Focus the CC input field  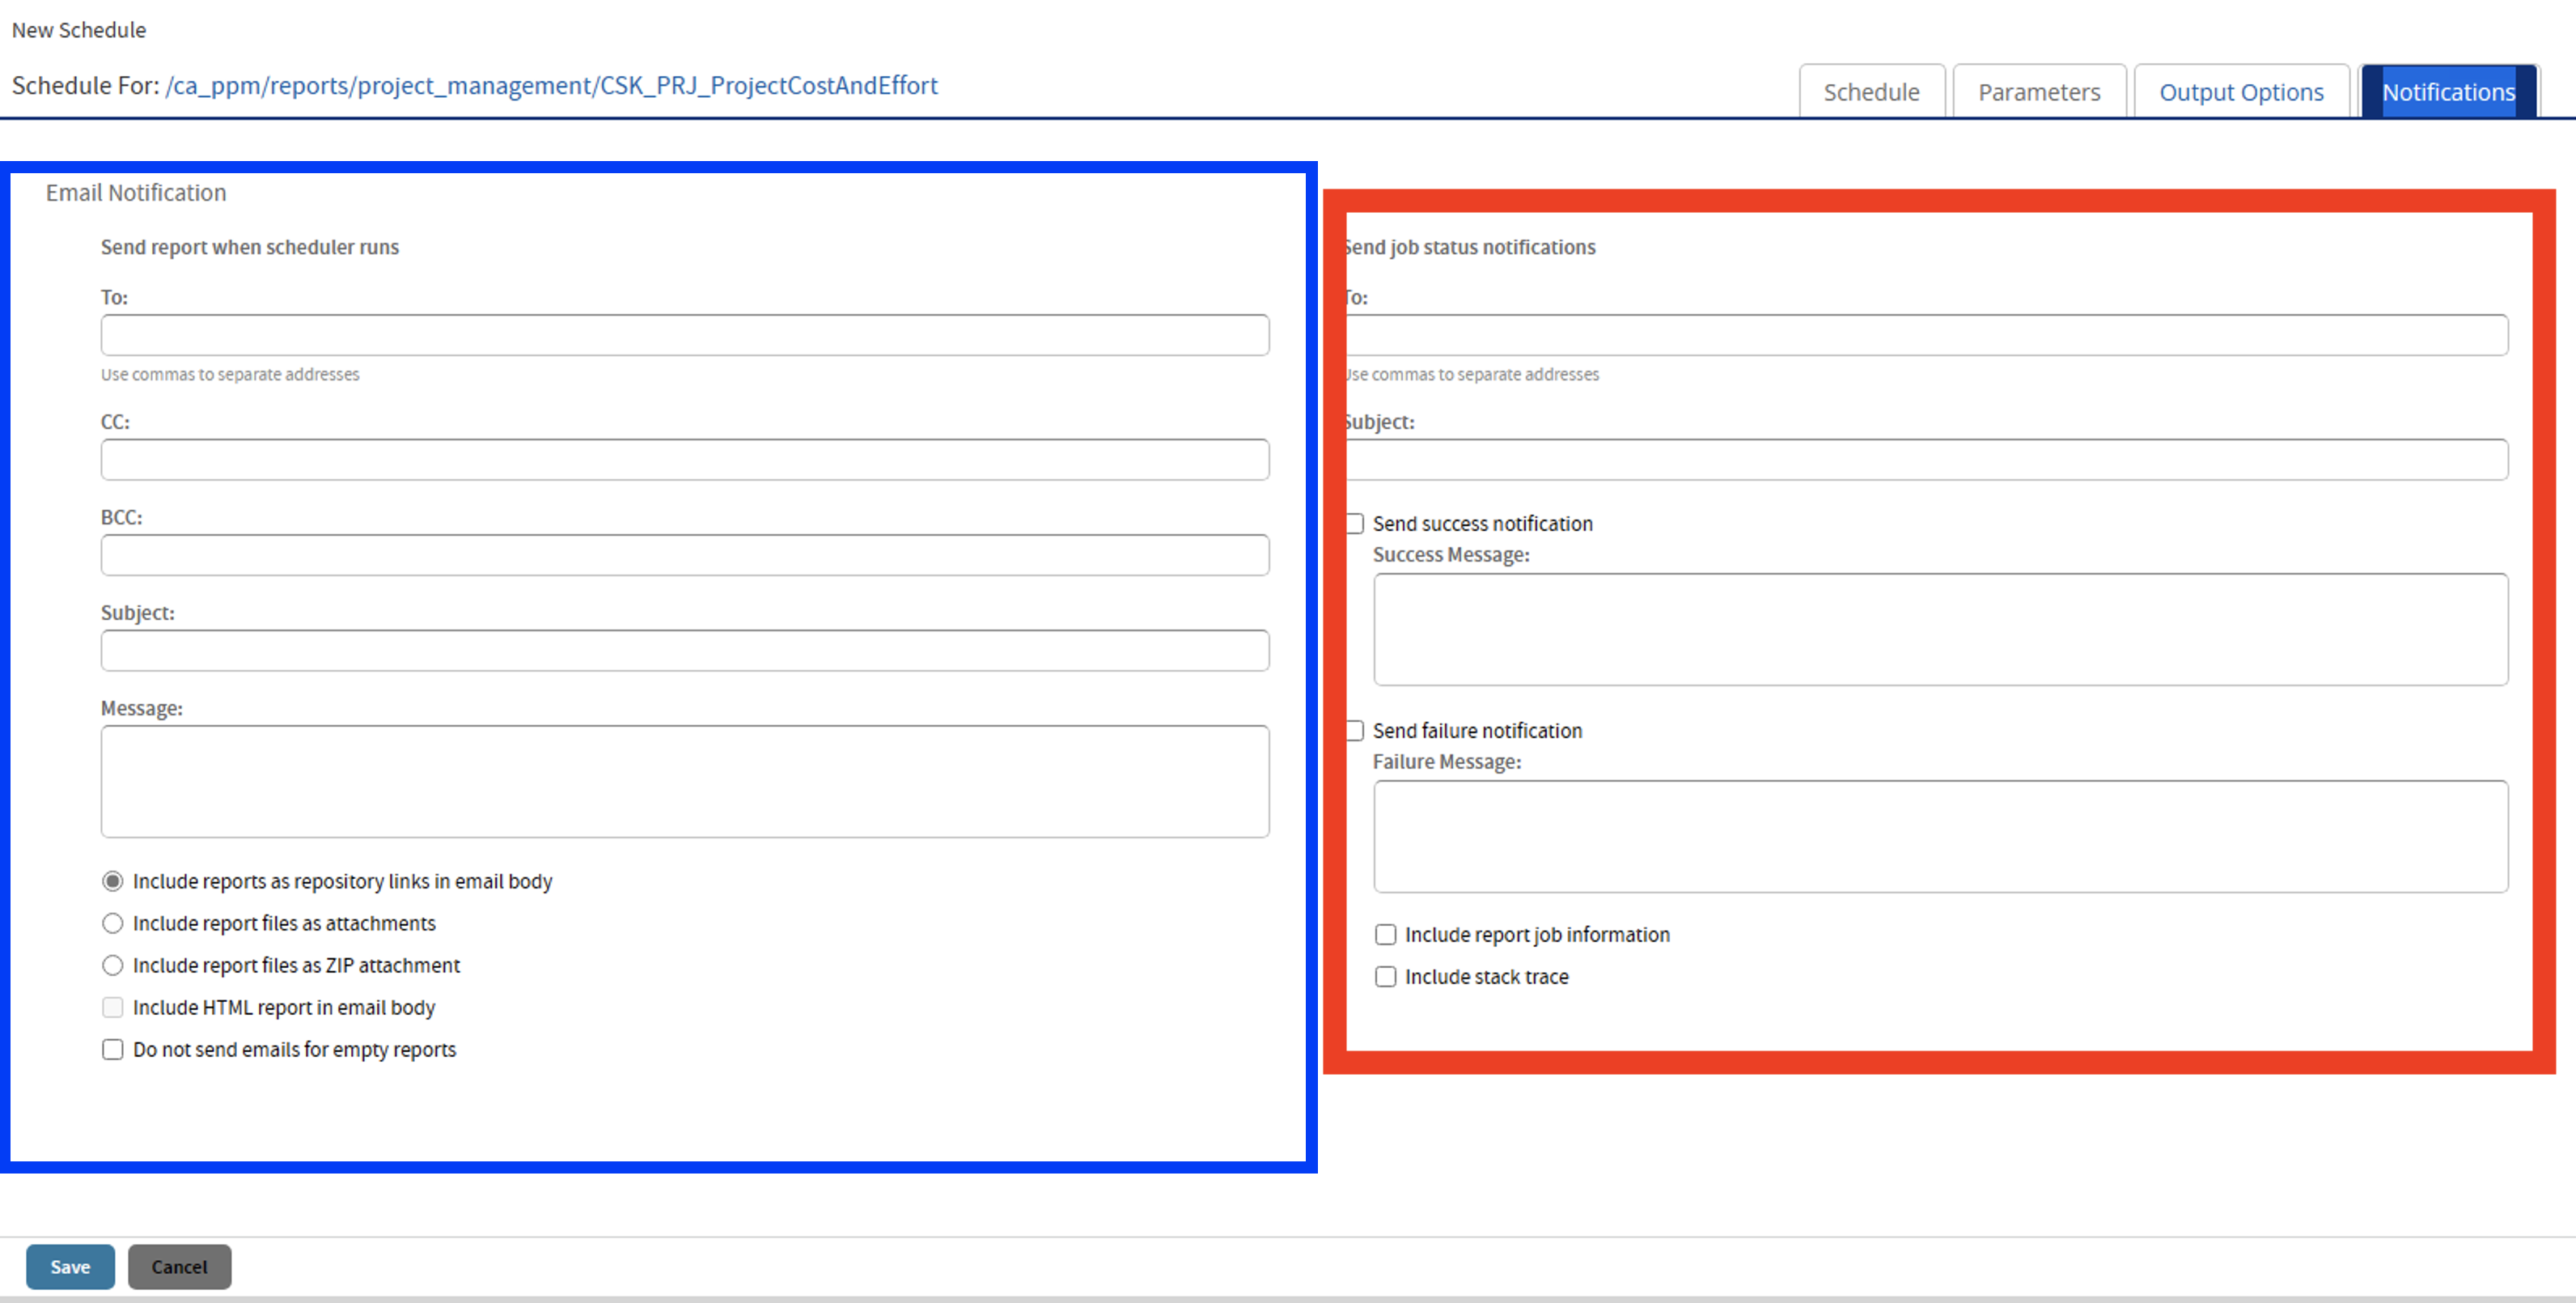684,460
